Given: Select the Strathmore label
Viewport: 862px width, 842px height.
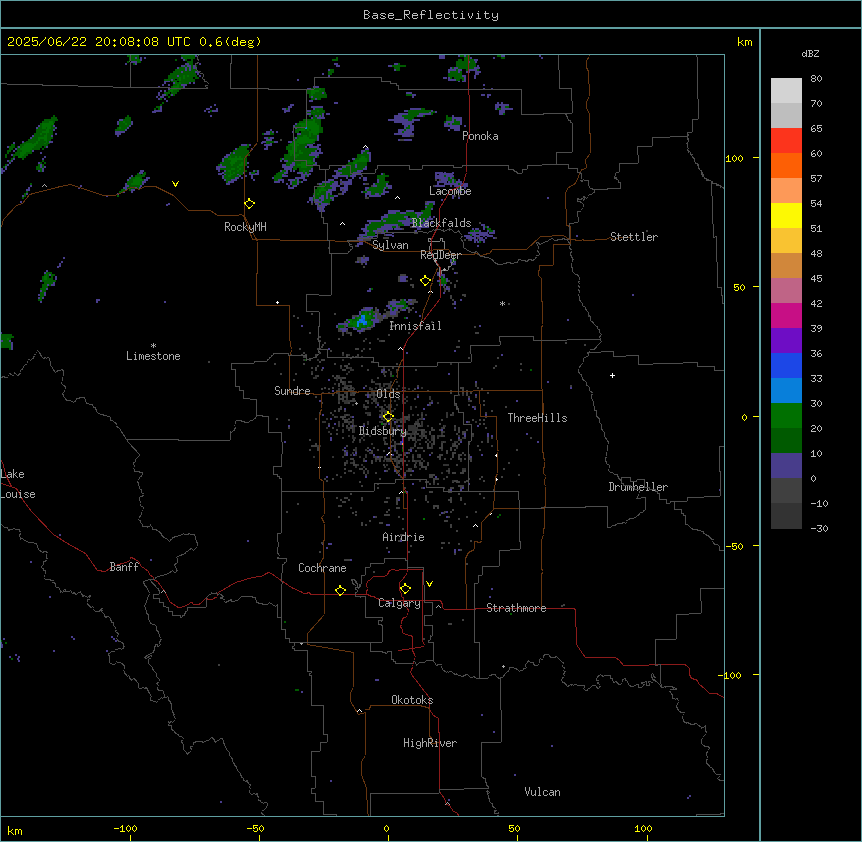Looking at the screenshot, I should [x=516, y=608].
